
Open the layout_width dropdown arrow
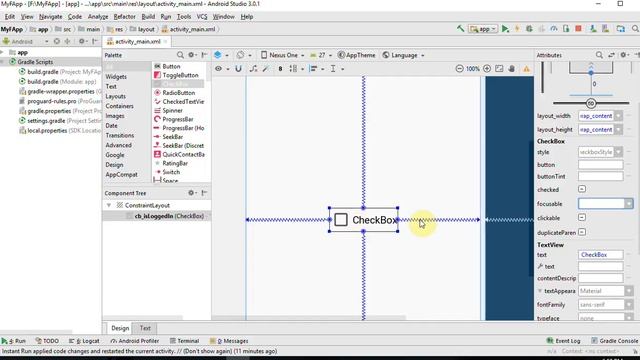point(619,116)
